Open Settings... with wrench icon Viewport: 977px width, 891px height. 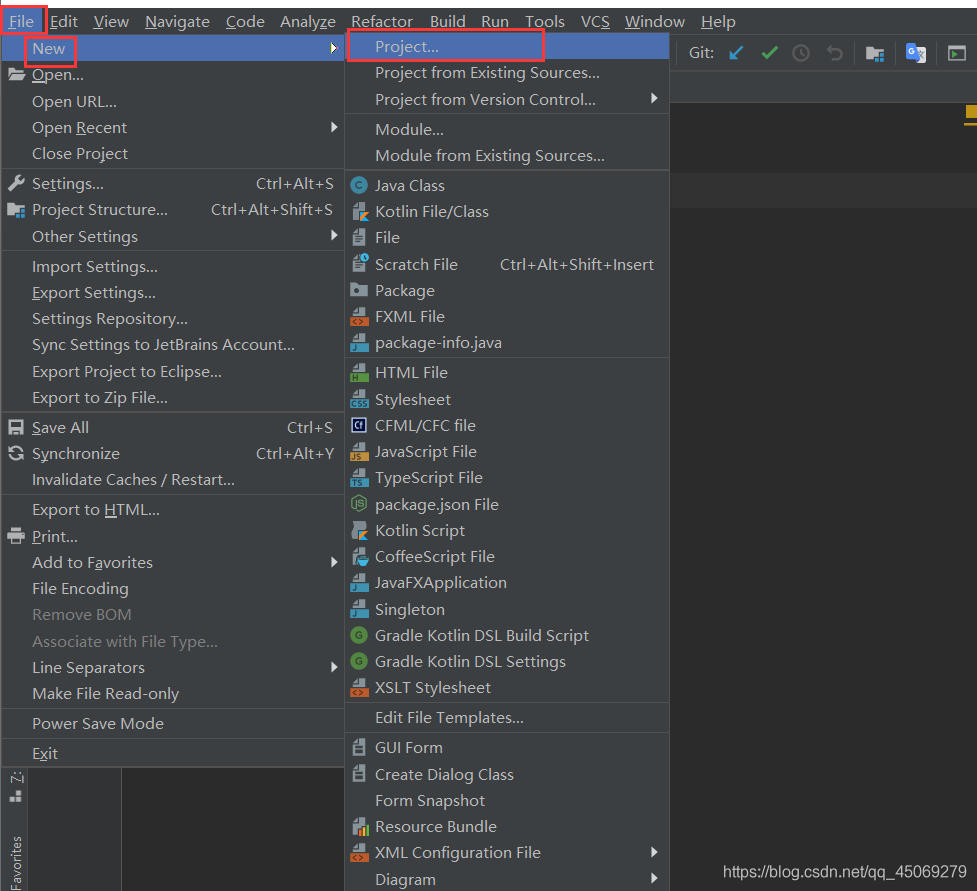[x=67, y=183]
